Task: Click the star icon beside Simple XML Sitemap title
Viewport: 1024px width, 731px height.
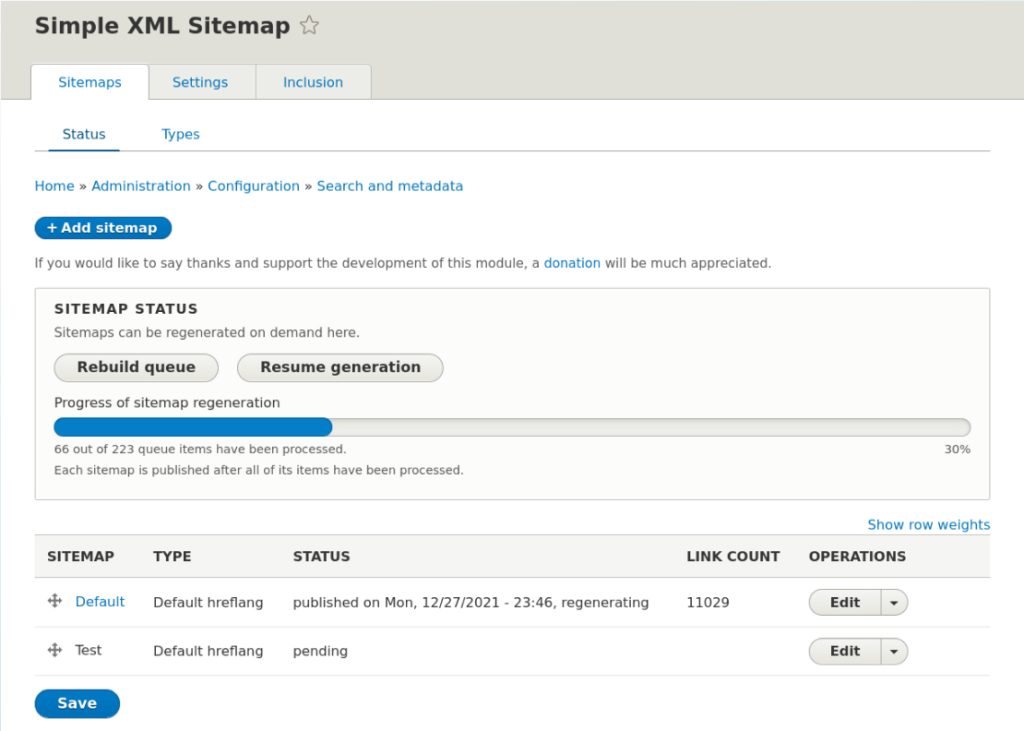Action: (x=309, y=25)
